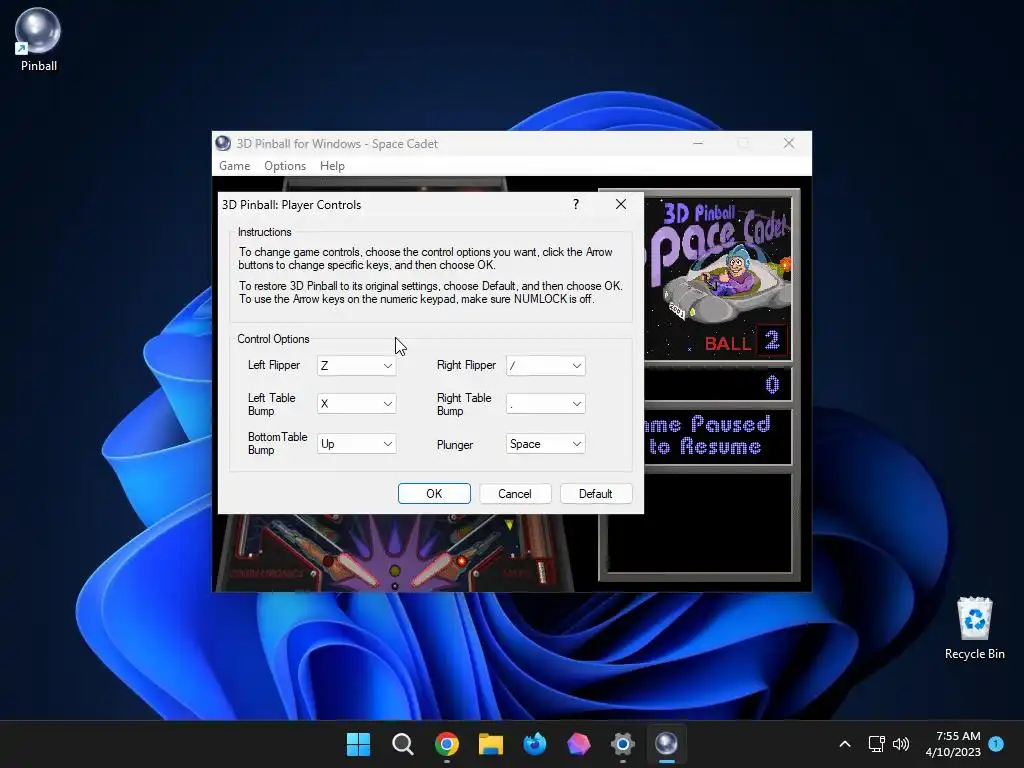Click the Windows Start button

pyautogui.click(x=358, y=744)
